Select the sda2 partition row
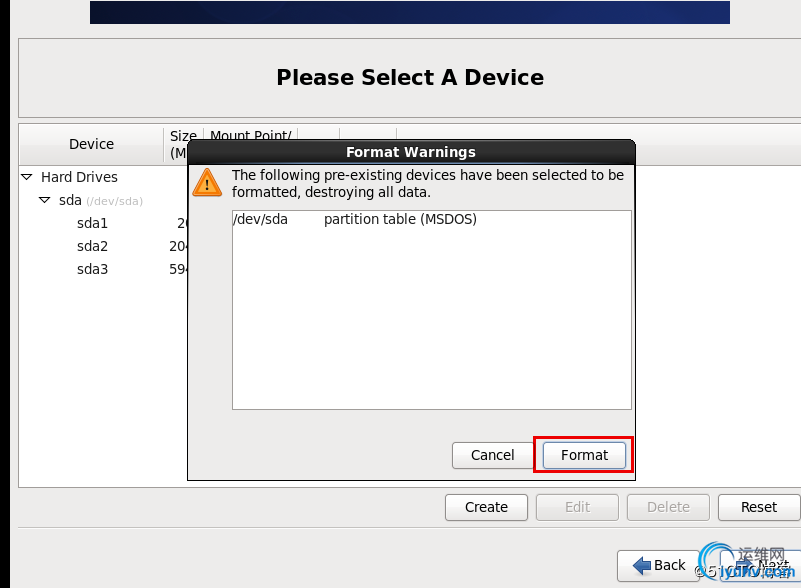The width and height of the screenshot is (801, 588). [92, 246]
